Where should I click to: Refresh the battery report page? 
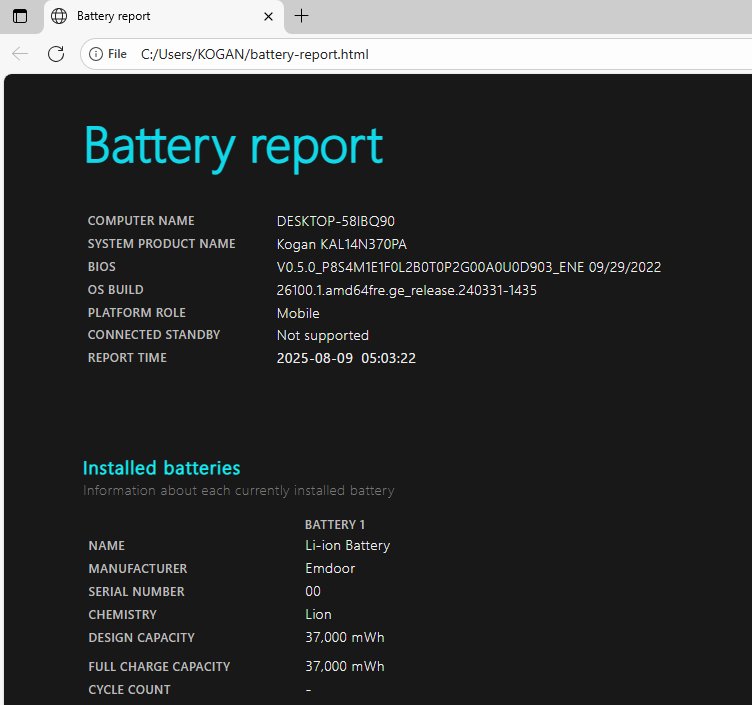[56, 54]
